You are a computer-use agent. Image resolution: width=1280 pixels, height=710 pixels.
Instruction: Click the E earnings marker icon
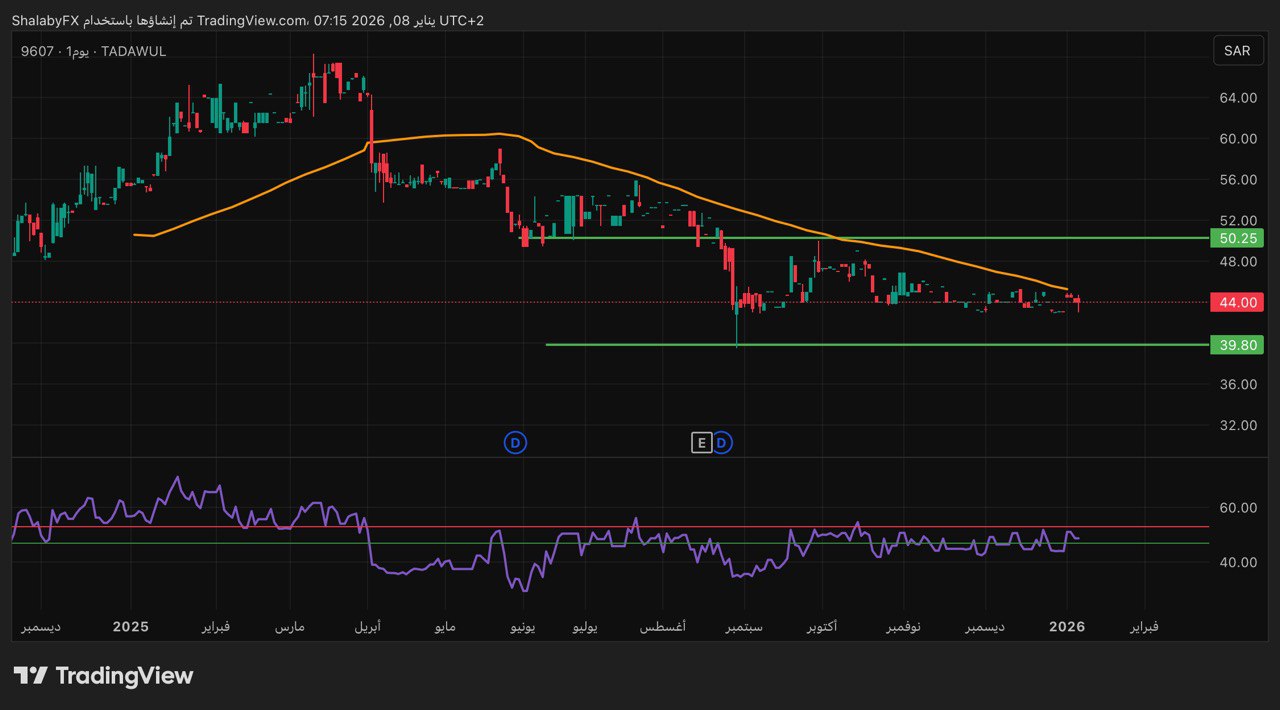coord(702,442)
